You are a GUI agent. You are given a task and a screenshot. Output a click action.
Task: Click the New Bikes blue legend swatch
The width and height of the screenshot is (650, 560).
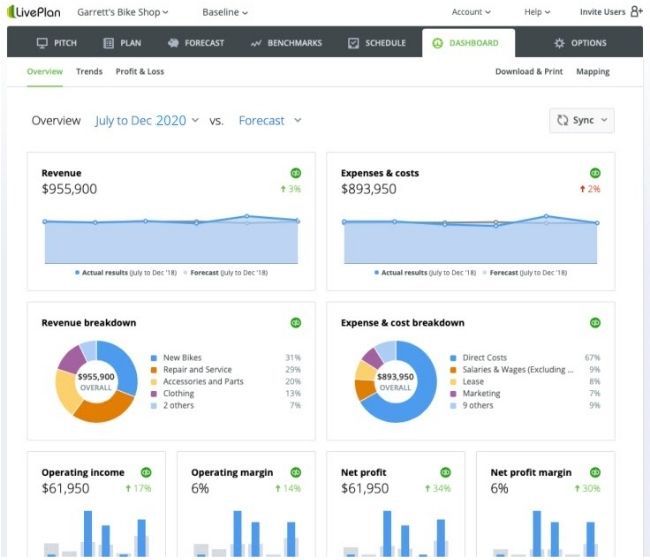click(154, 358)
